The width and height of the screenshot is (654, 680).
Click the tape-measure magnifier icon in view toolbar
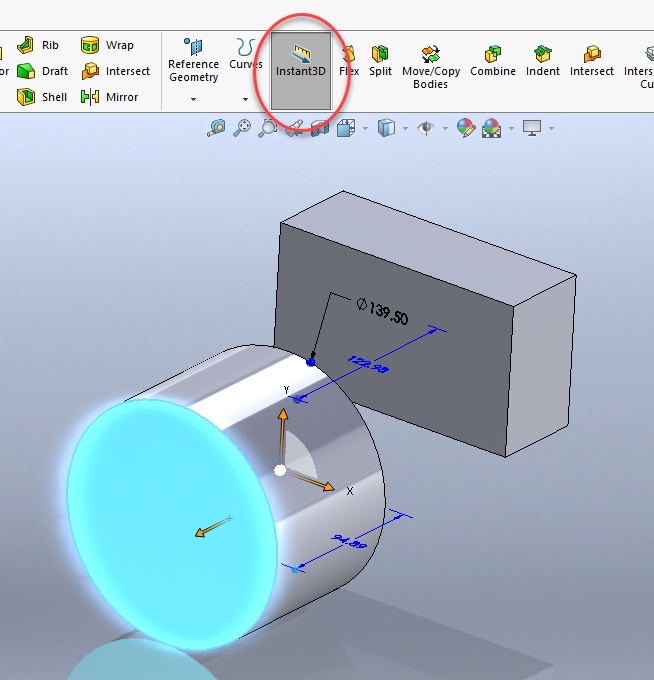point(216,128)
